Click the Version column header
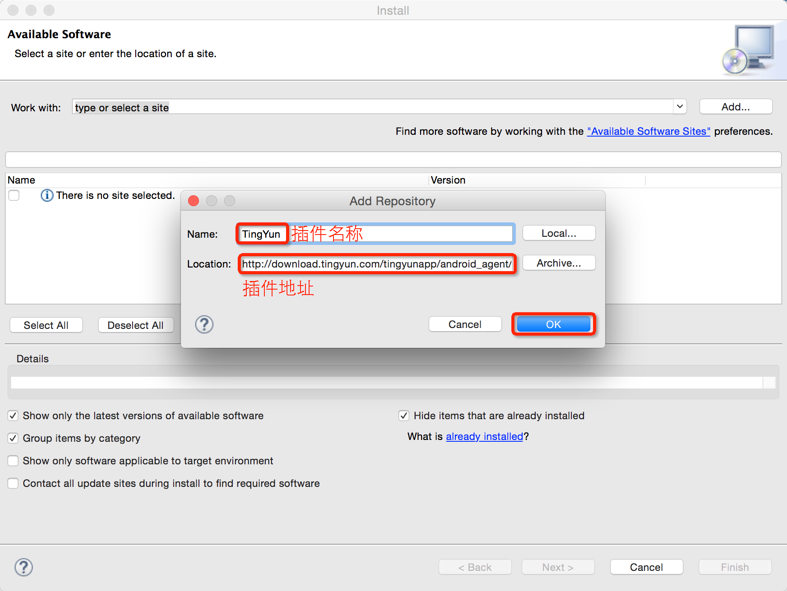Image resolution: width=787 pixels, height=591 pixels. 448,180
